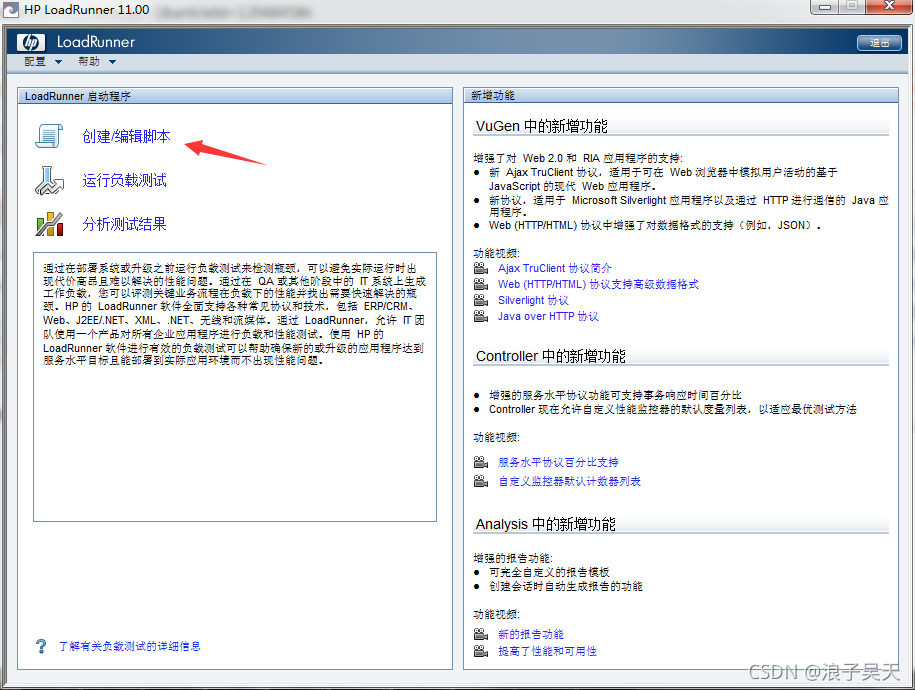
Task: Close the HP LoadRunner window
Action: click(x=889, y=6)
